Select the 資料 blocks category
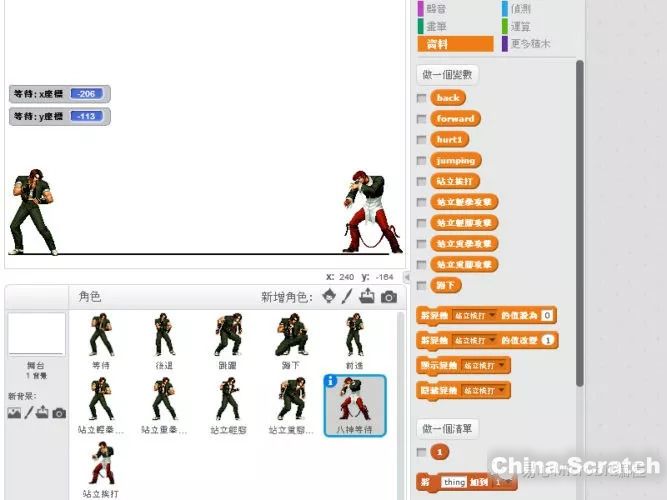 (x=455, y=44)
